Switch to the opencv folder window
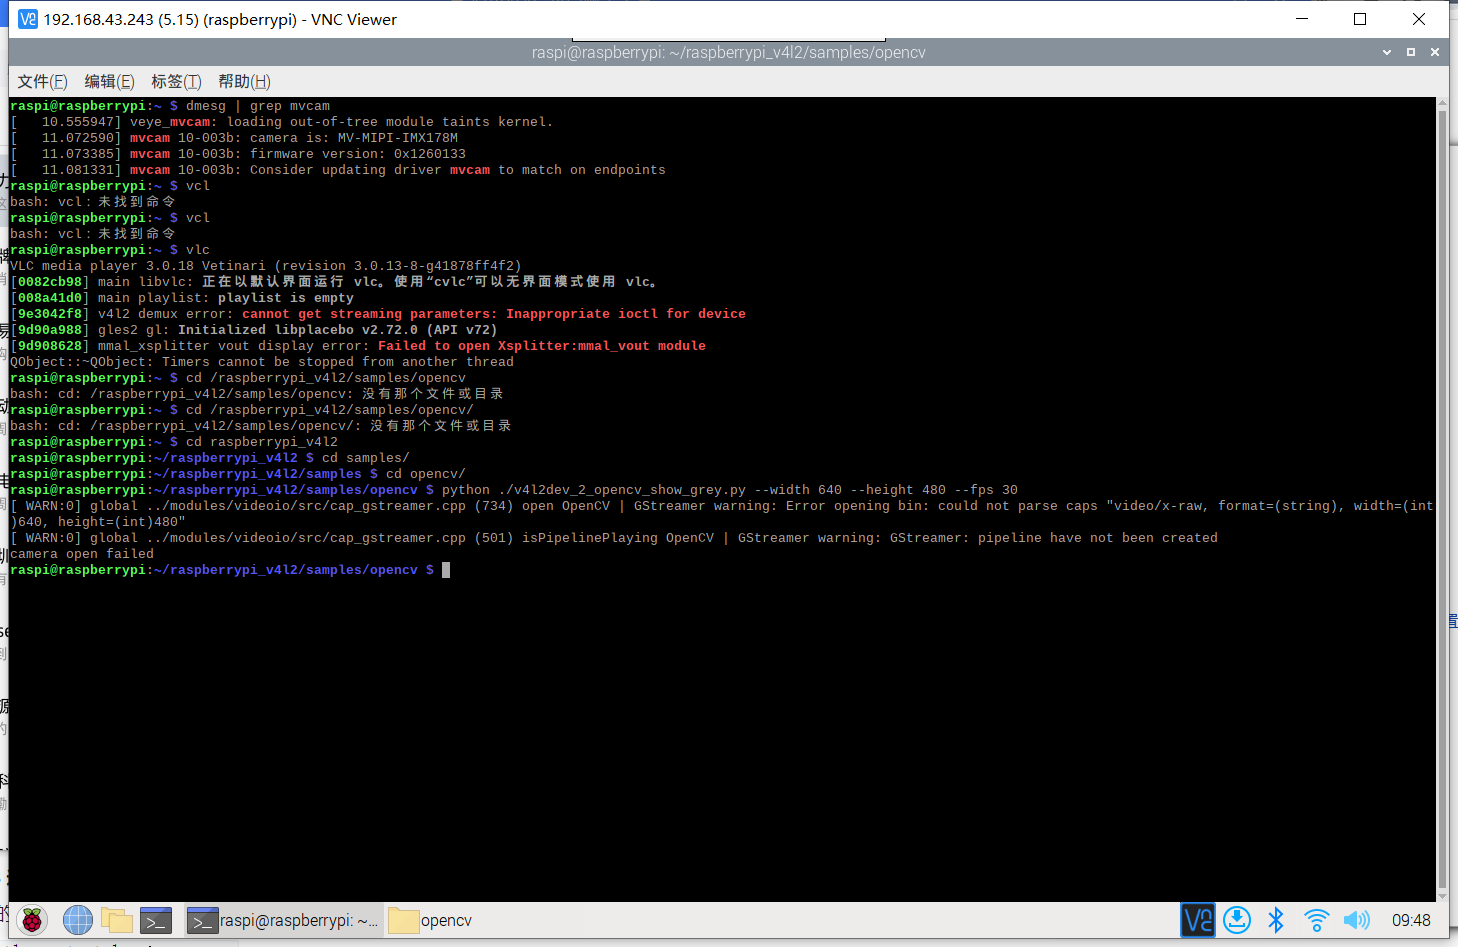Viewport: 1458px width, 947px height. click(x=431, y=920)
